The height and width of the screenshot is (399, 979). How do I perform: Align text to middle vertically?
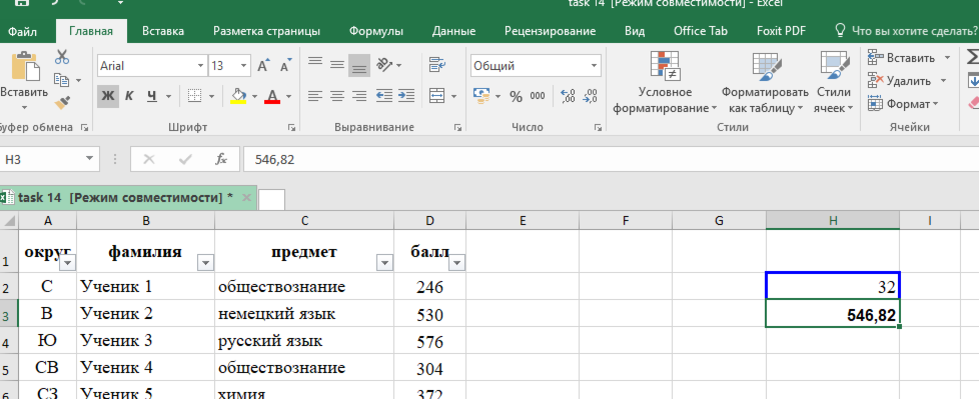click(x=337, y=64)
